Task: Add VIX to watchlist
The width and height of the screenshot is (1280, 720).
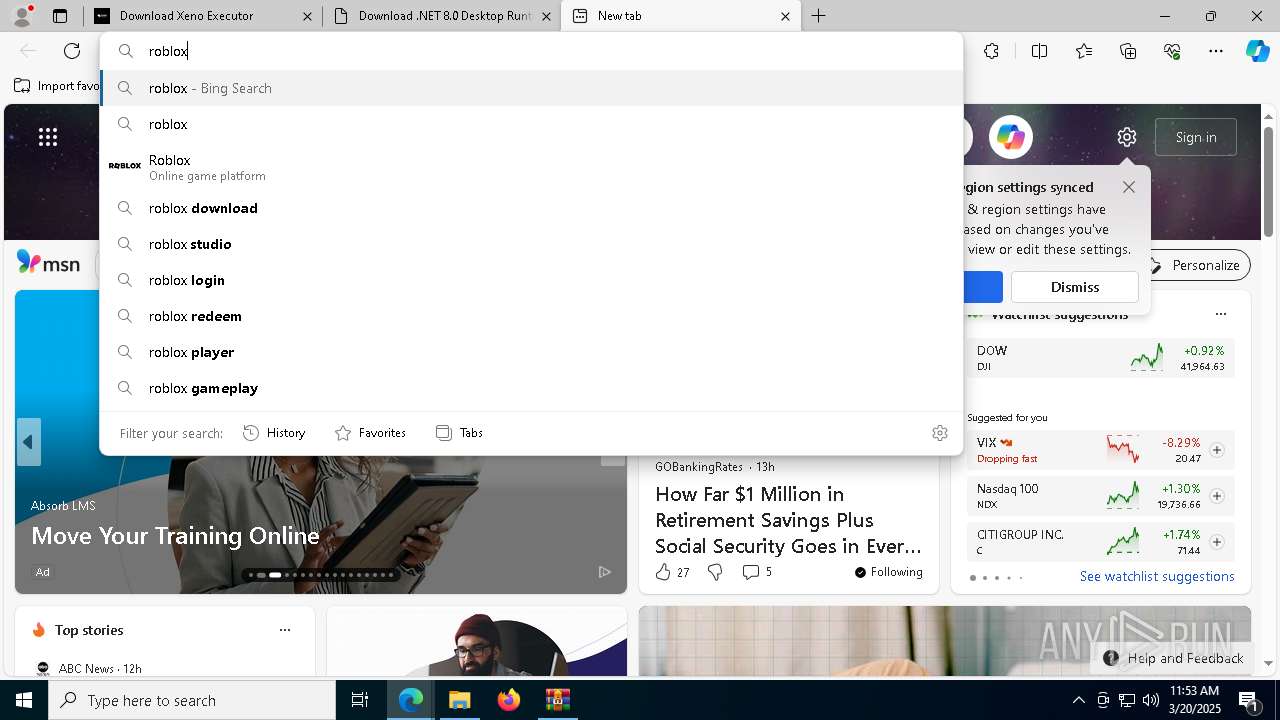Action: click(x=1217, y=450)
